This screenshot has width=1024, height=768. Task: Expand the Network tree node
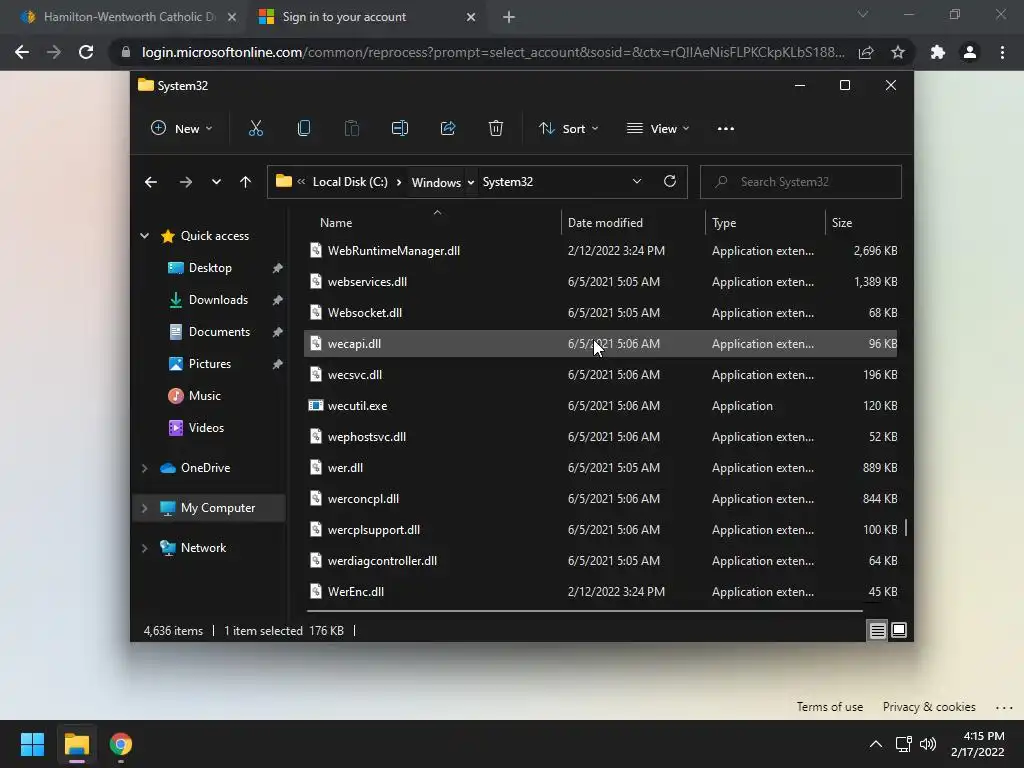[144, 548]
